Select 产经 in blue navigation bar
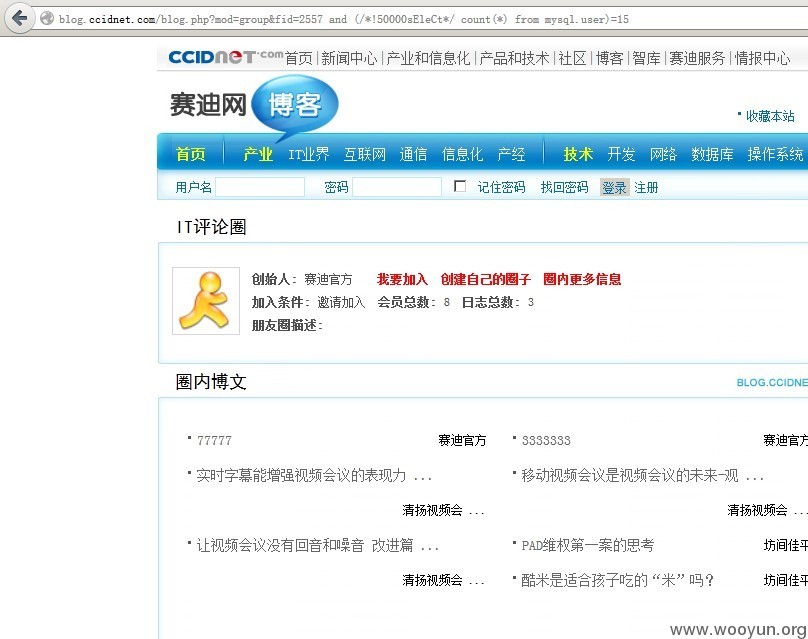The width and height of the screenshot is (808, 639). pyautogui.click(x=511, y=154)
